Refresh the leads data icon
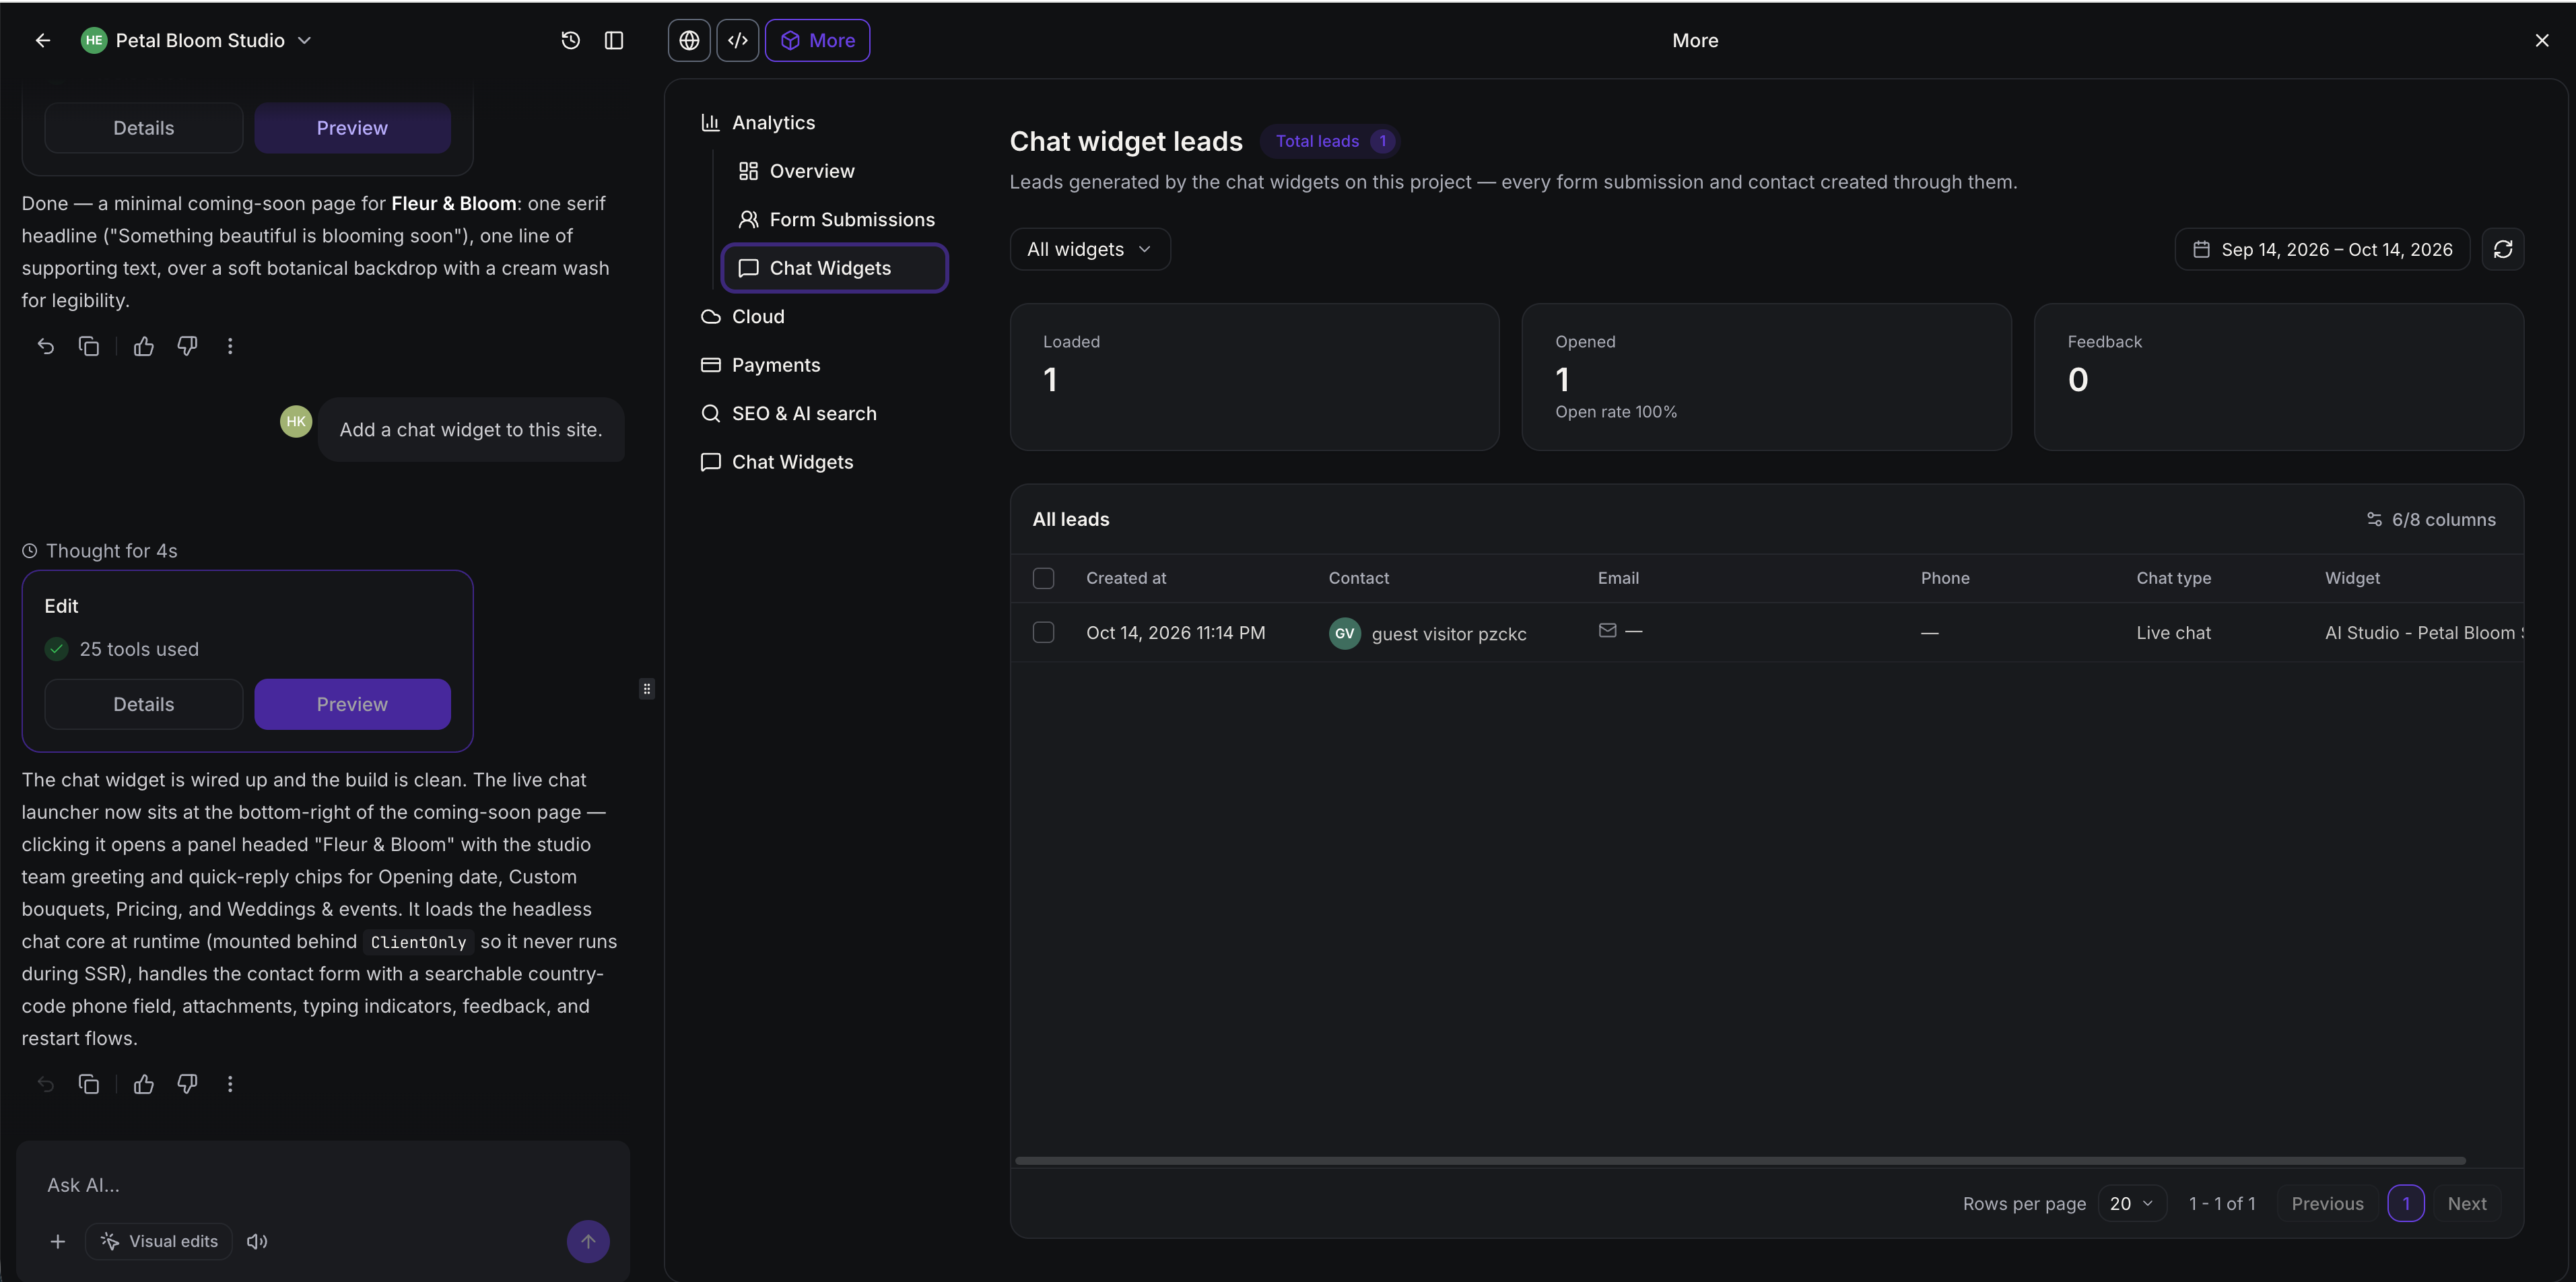 click(2502, 249)
